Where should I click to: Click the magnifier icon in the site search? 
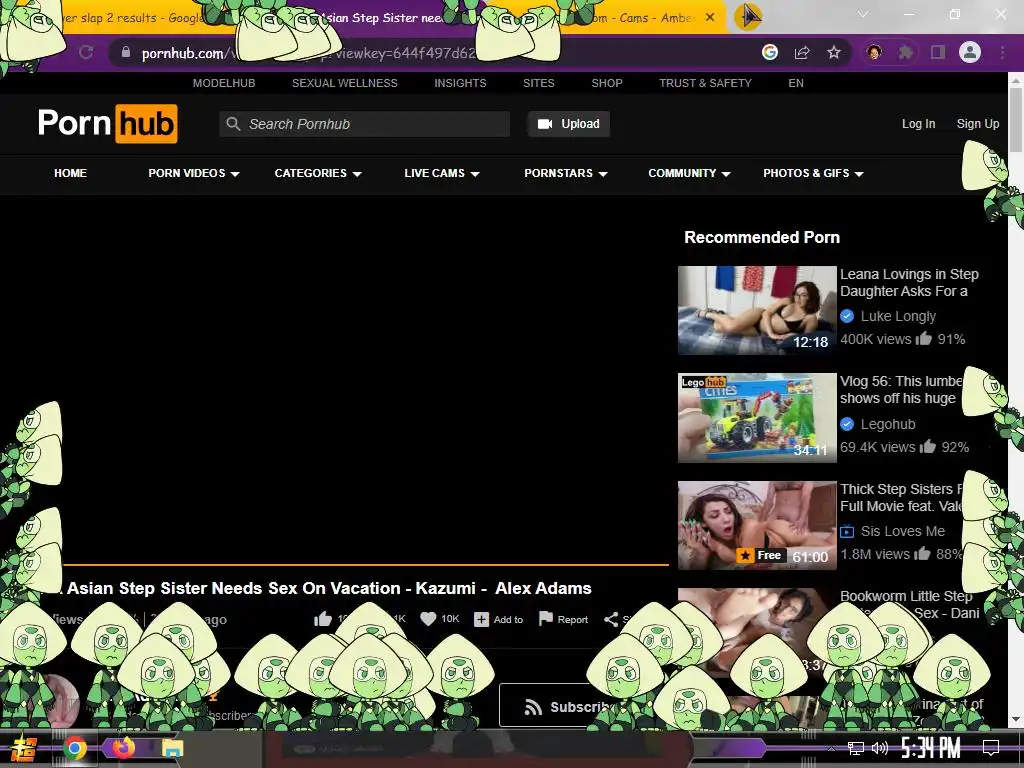[x=233, y=123]
